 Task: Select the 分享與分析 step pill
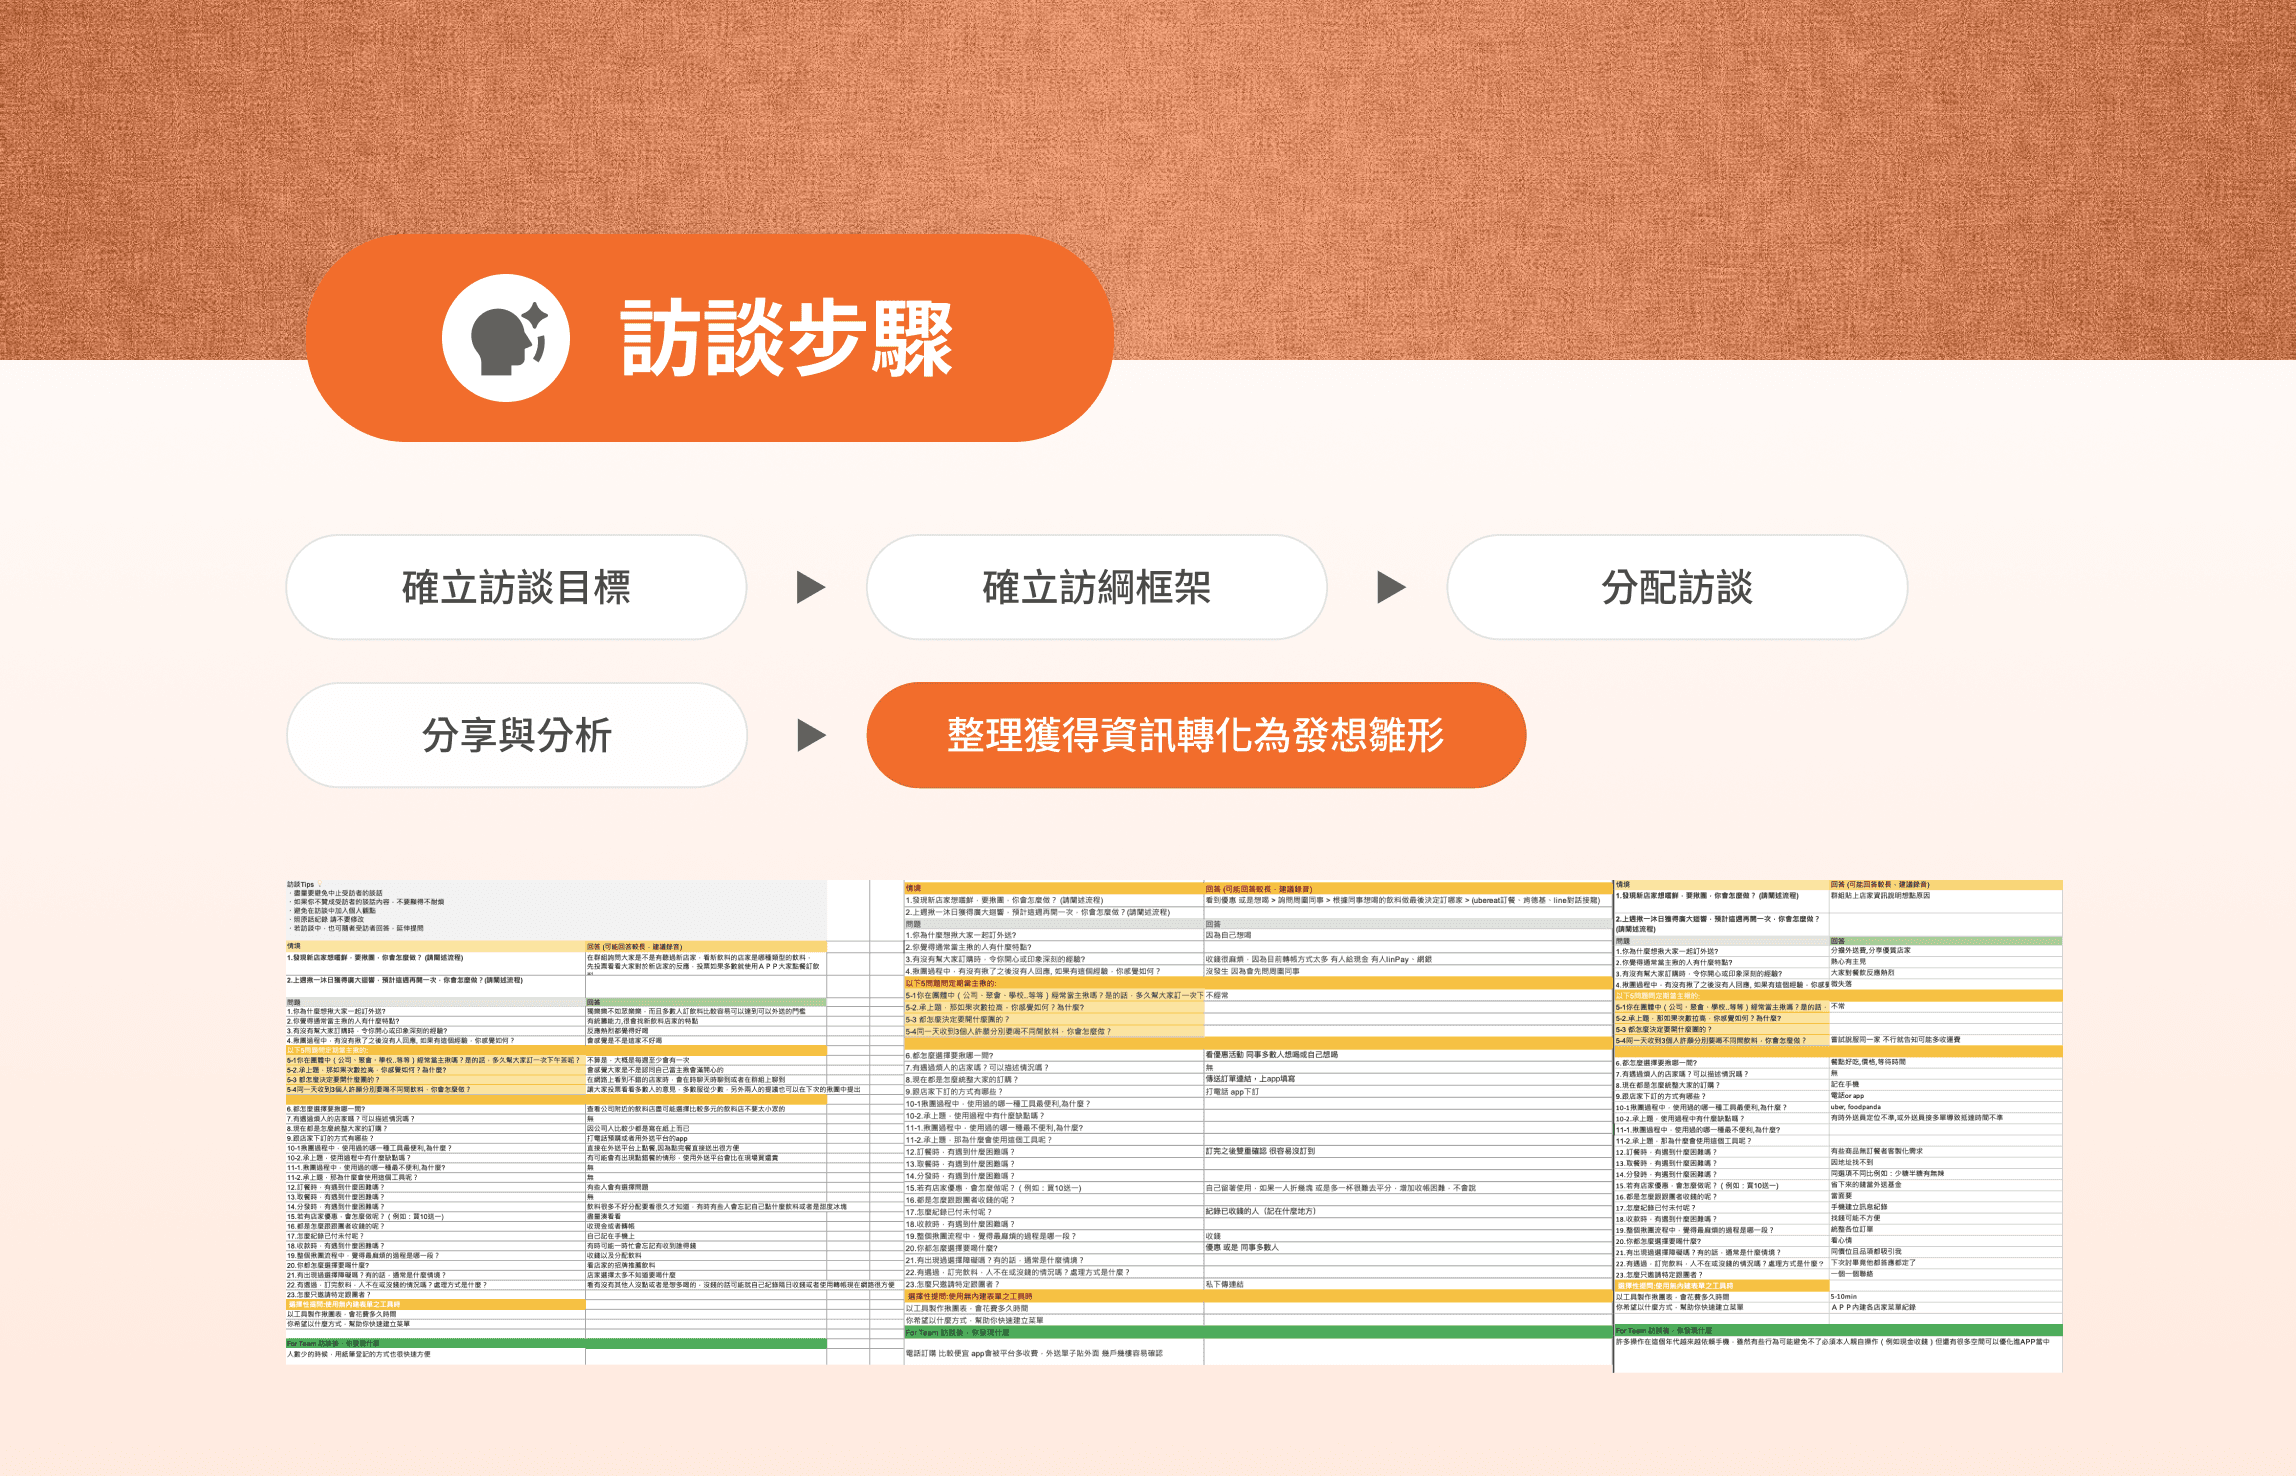click(x=516, y=736)
